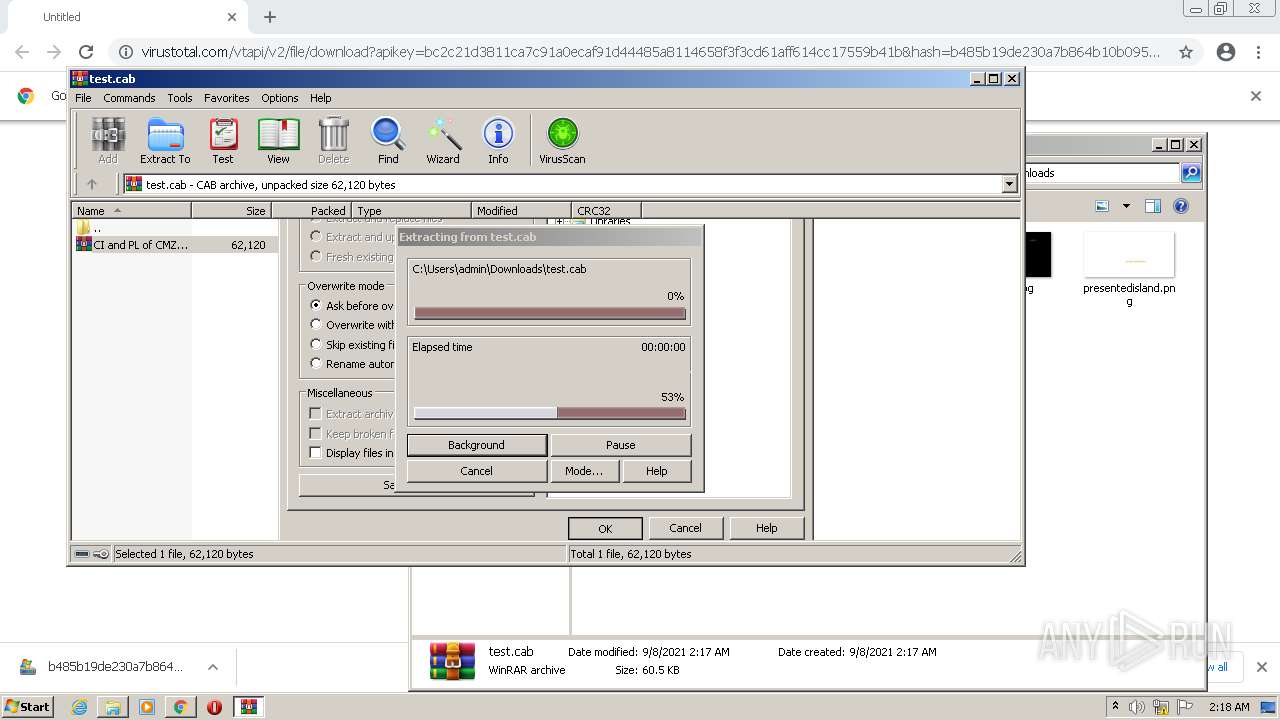The image size is (1280, 720).
Task: Click the Delete trash can icon
Action: point(333,140)
